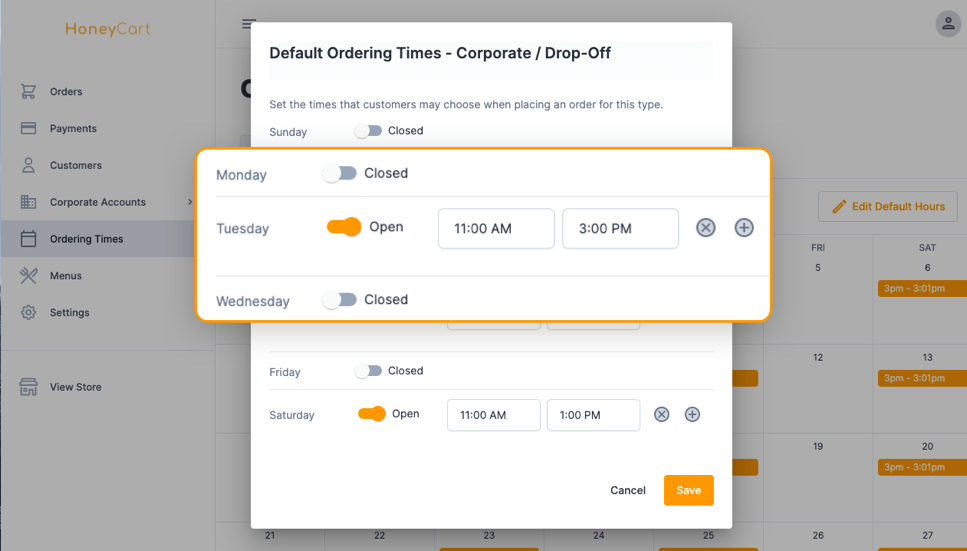Click the Menus utensils icon
Screen dimensions: 967x551
[28, 276]
